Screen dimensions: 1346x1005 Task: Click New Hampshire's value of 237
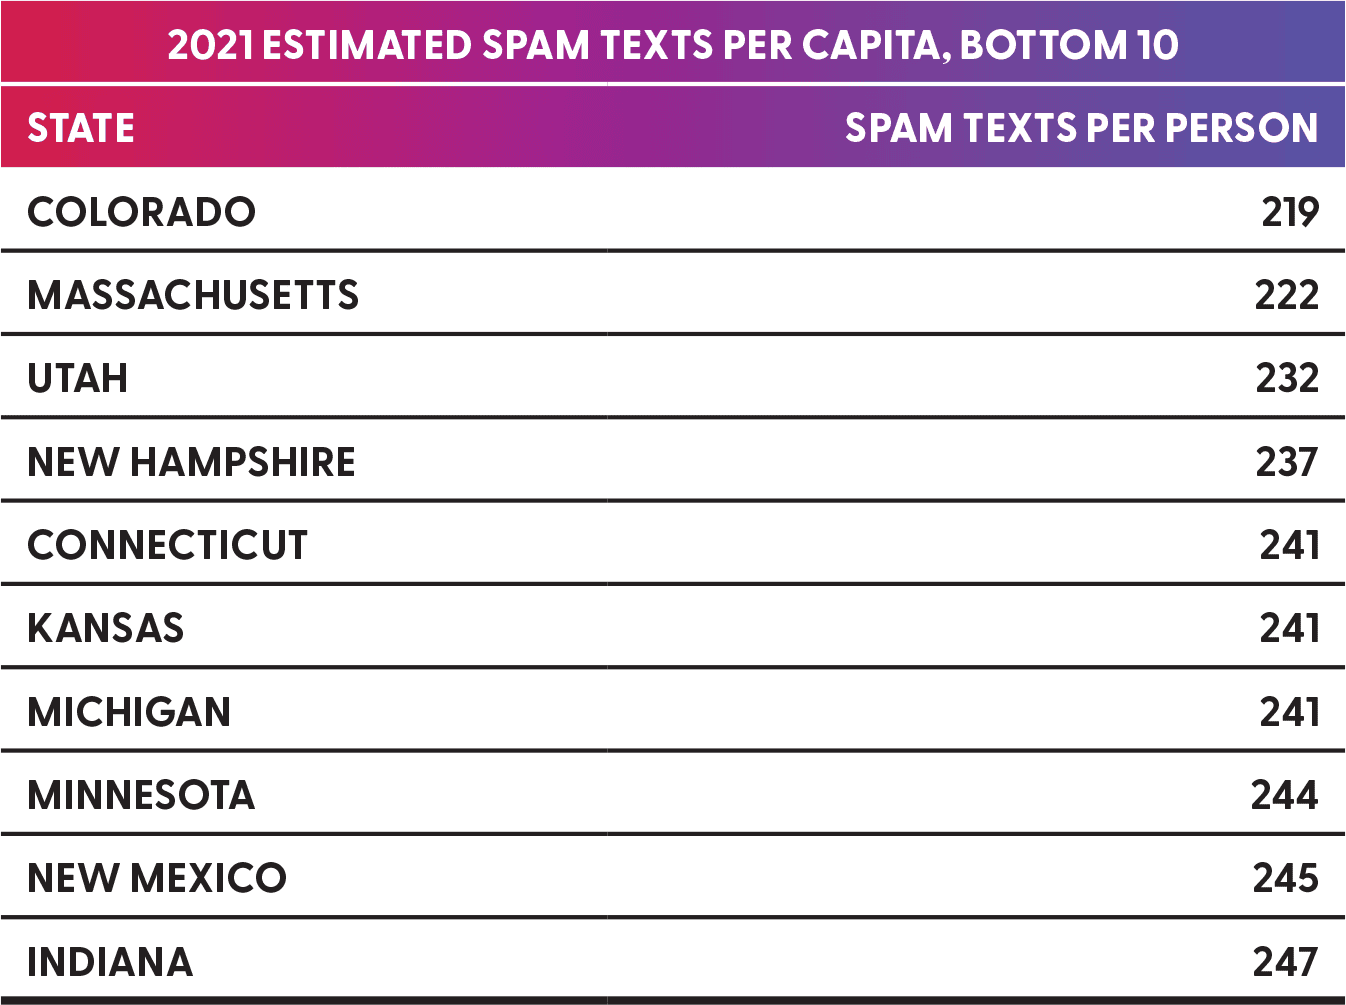[x=1287, y=462]
